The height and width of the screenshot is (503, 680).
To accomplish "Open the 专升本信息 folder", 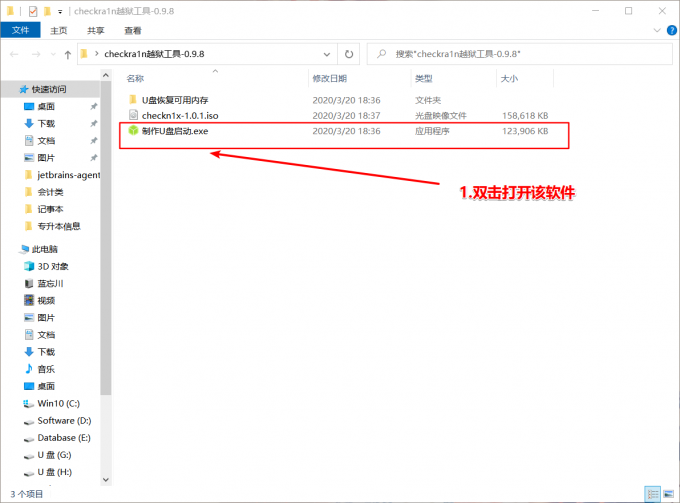I will 59,226.
